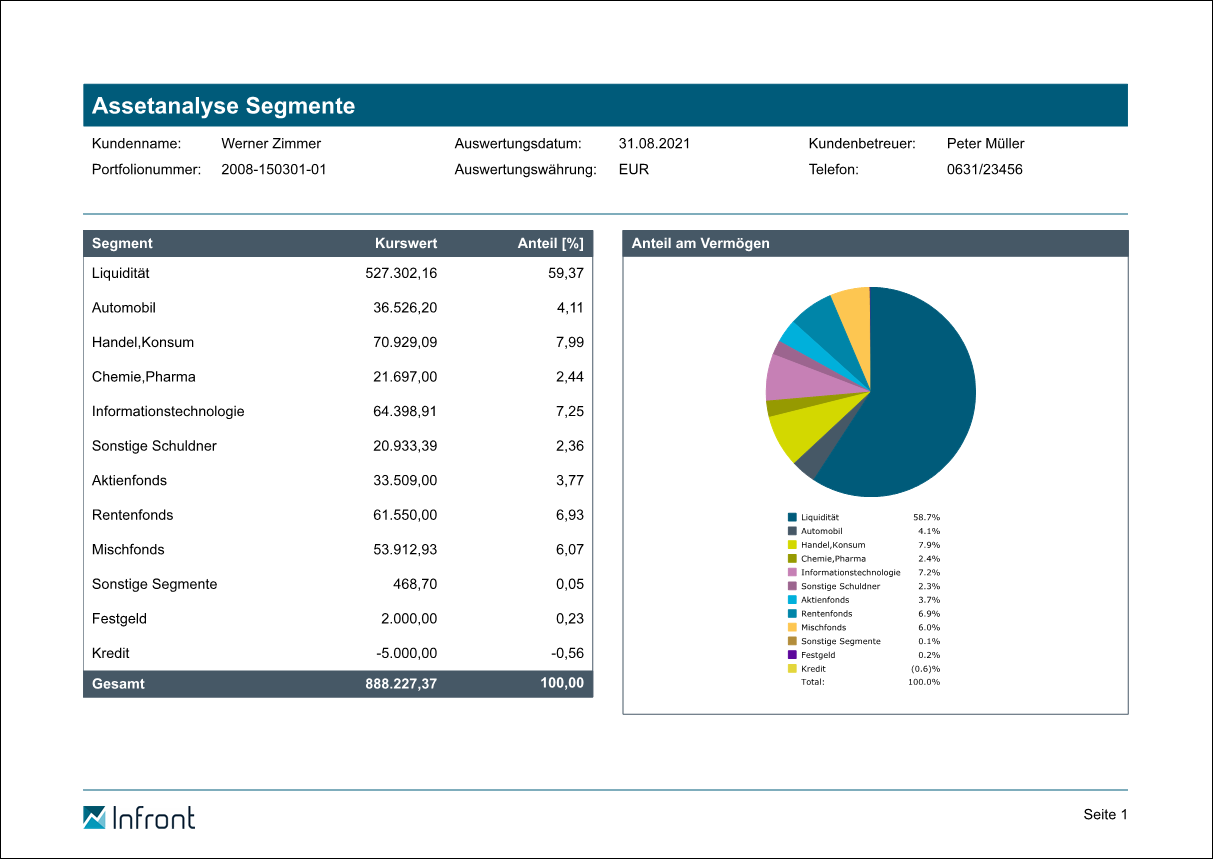Viewport: 1213px width, 859px height.
Task: Select the Rentenfonds table row label
Action: click(132, 515)
